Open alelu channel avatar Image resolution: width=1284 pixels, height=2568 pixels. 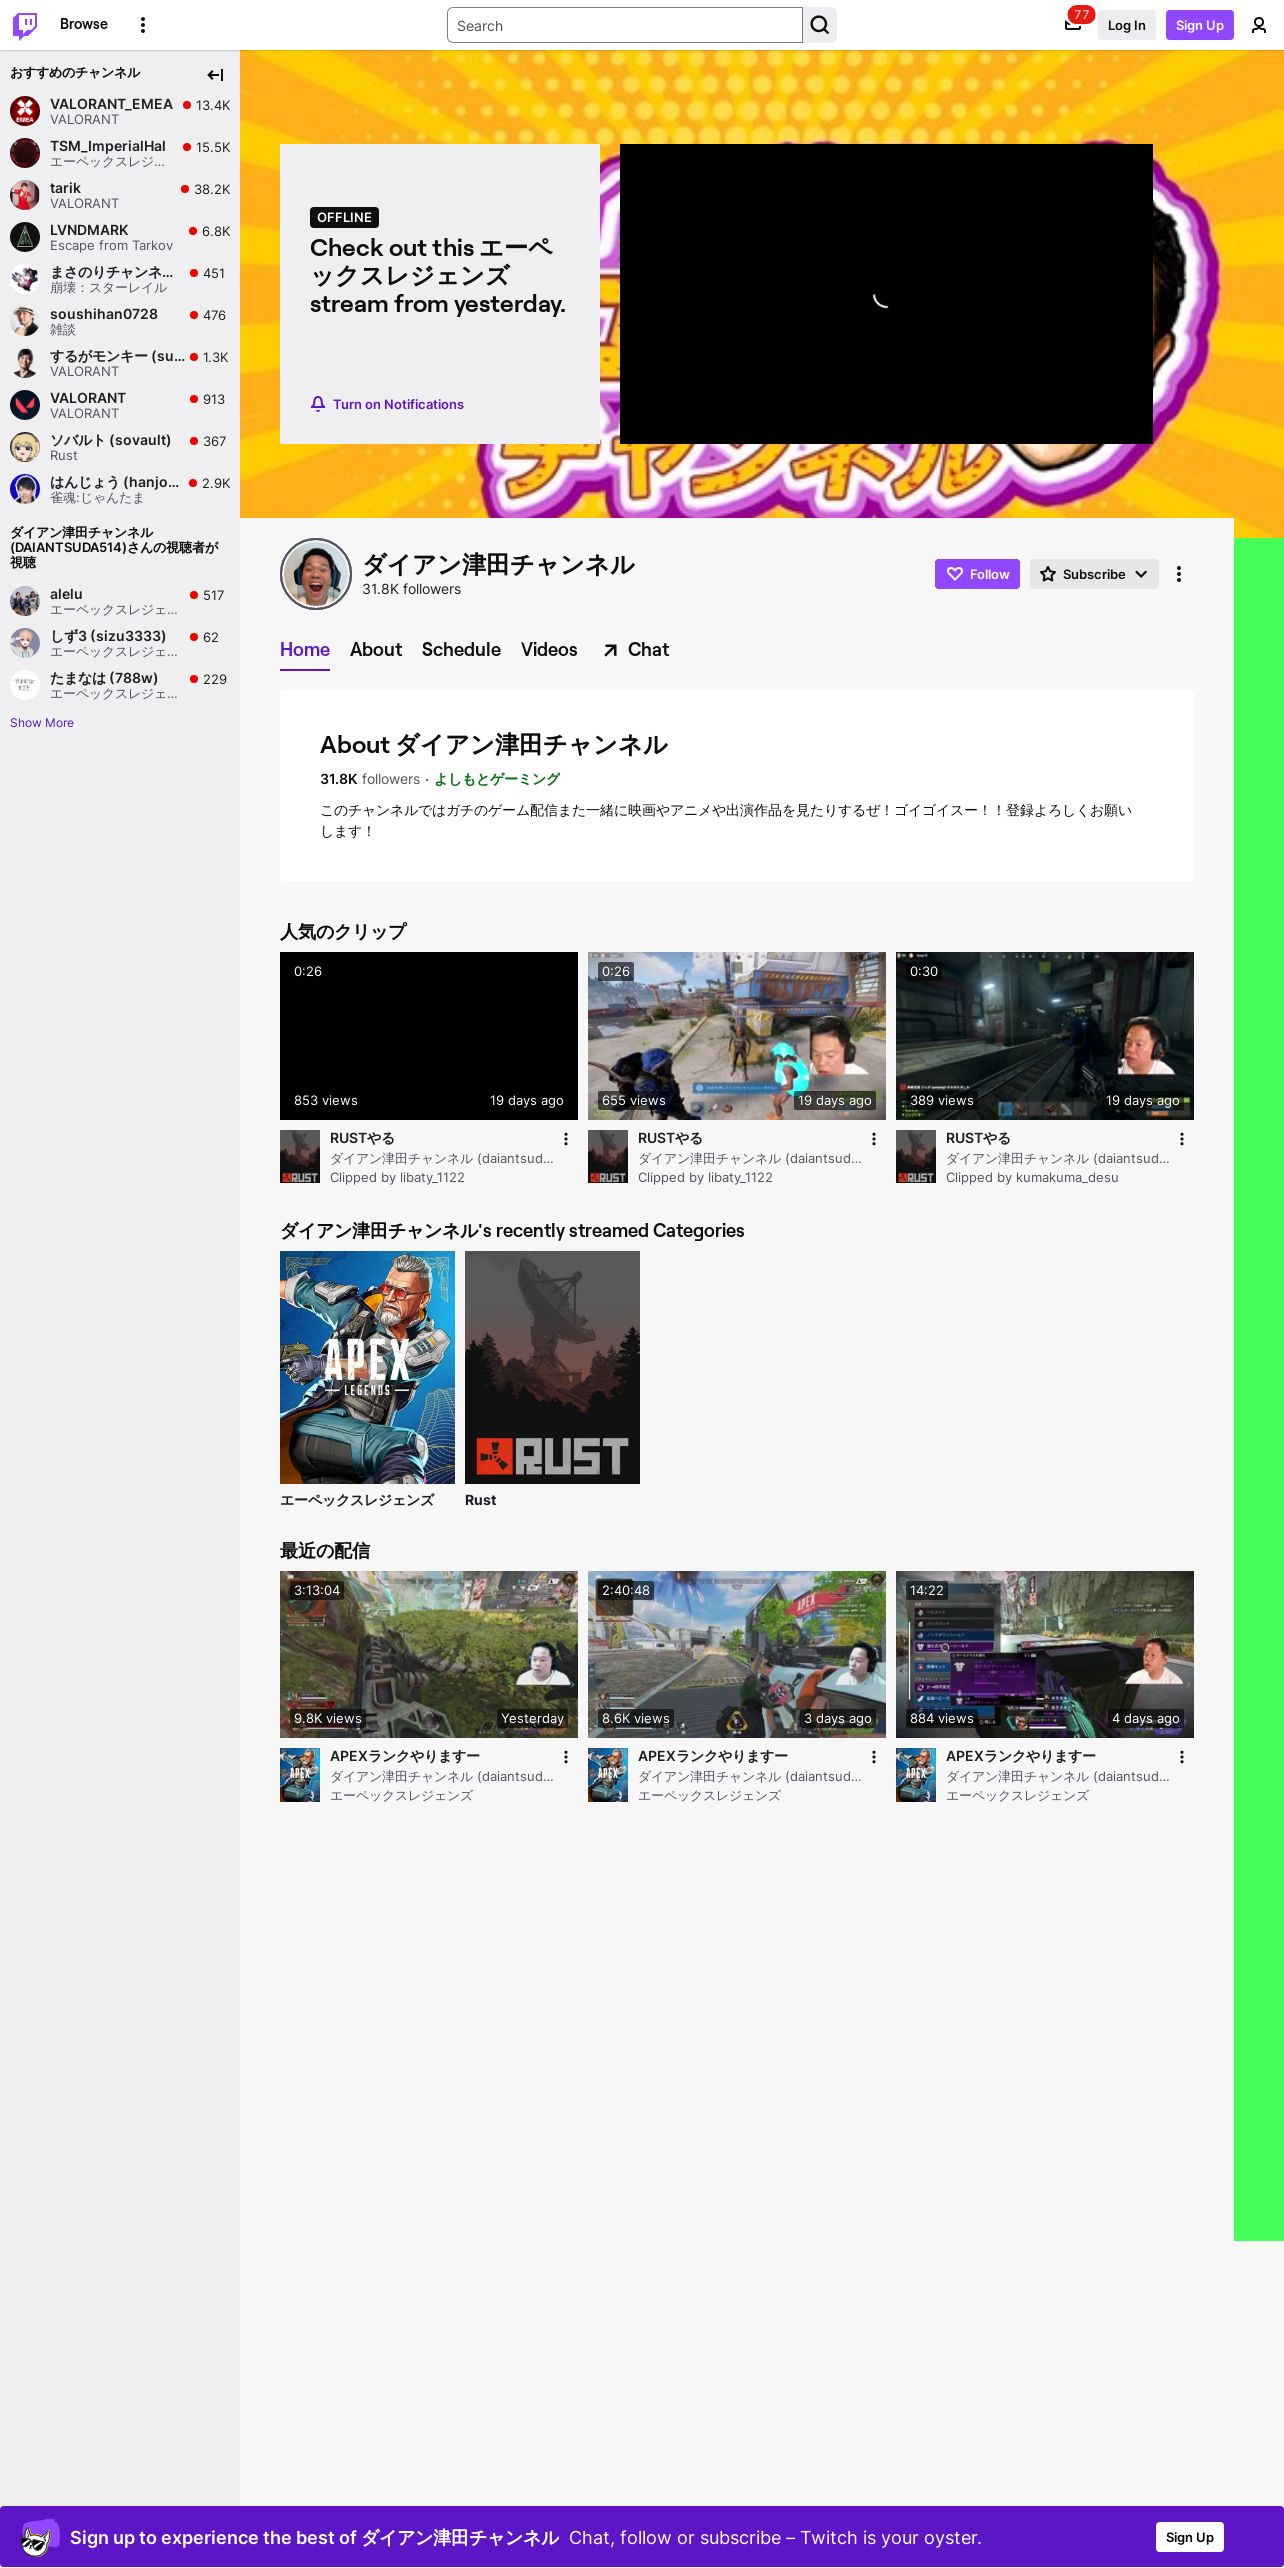pos(25,601)
